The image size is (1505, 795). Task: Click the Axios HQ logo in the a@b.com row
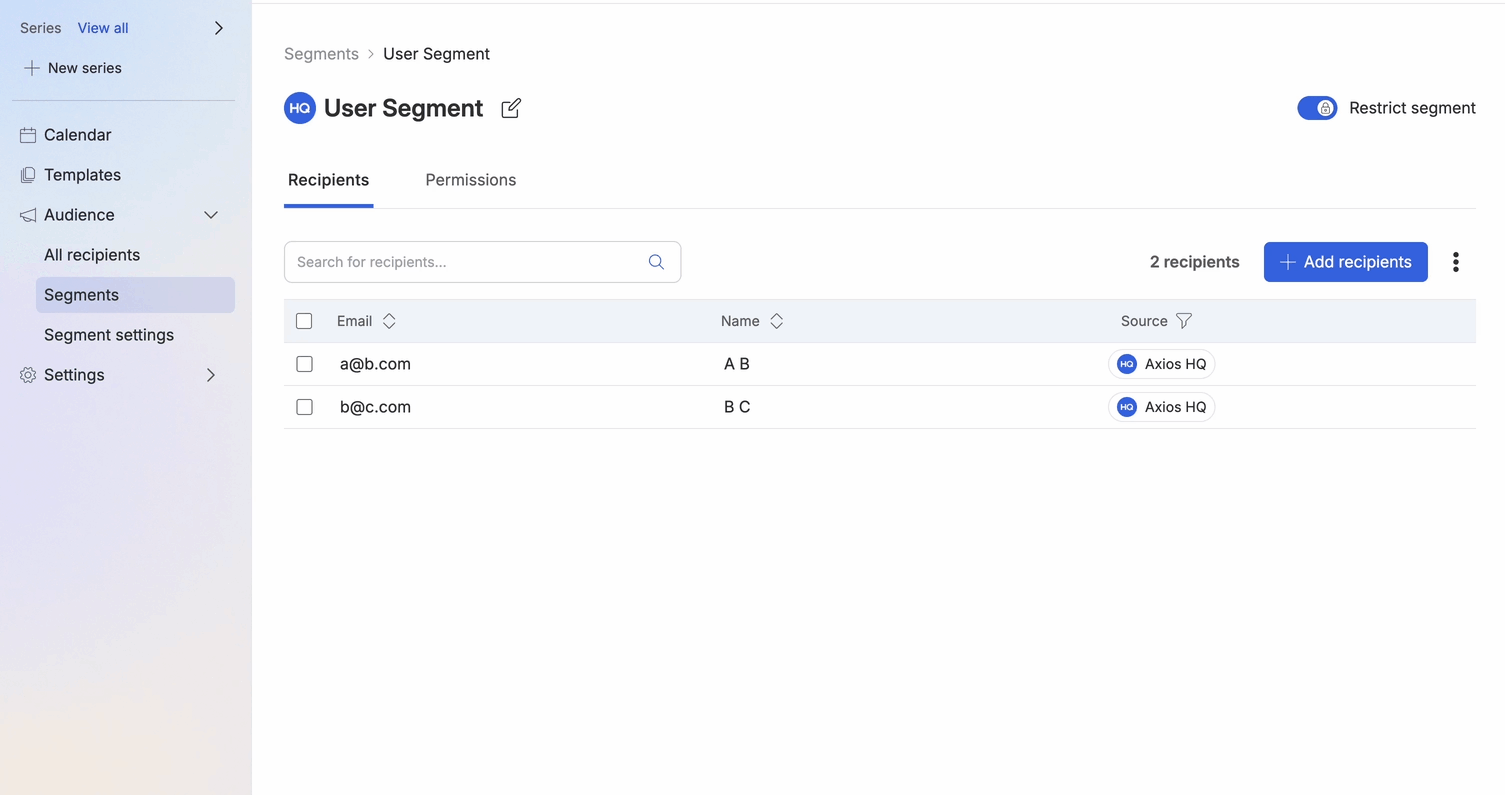pos(1127,364)
